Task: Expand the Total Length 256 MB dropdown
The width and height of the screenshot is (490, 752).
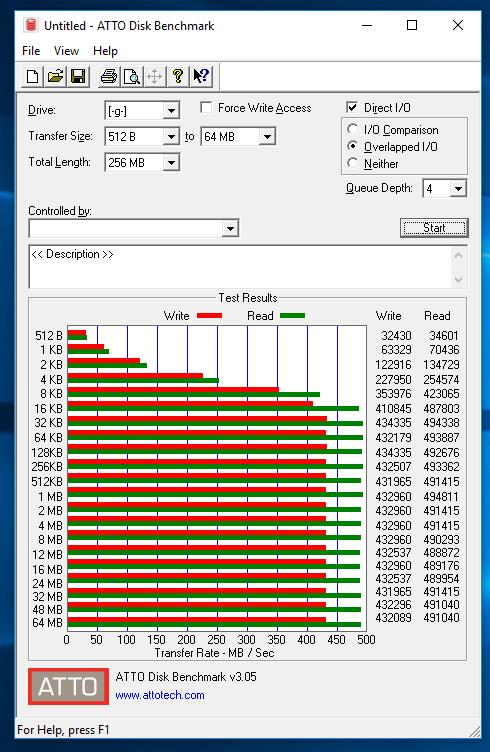Action: [171, 163]
